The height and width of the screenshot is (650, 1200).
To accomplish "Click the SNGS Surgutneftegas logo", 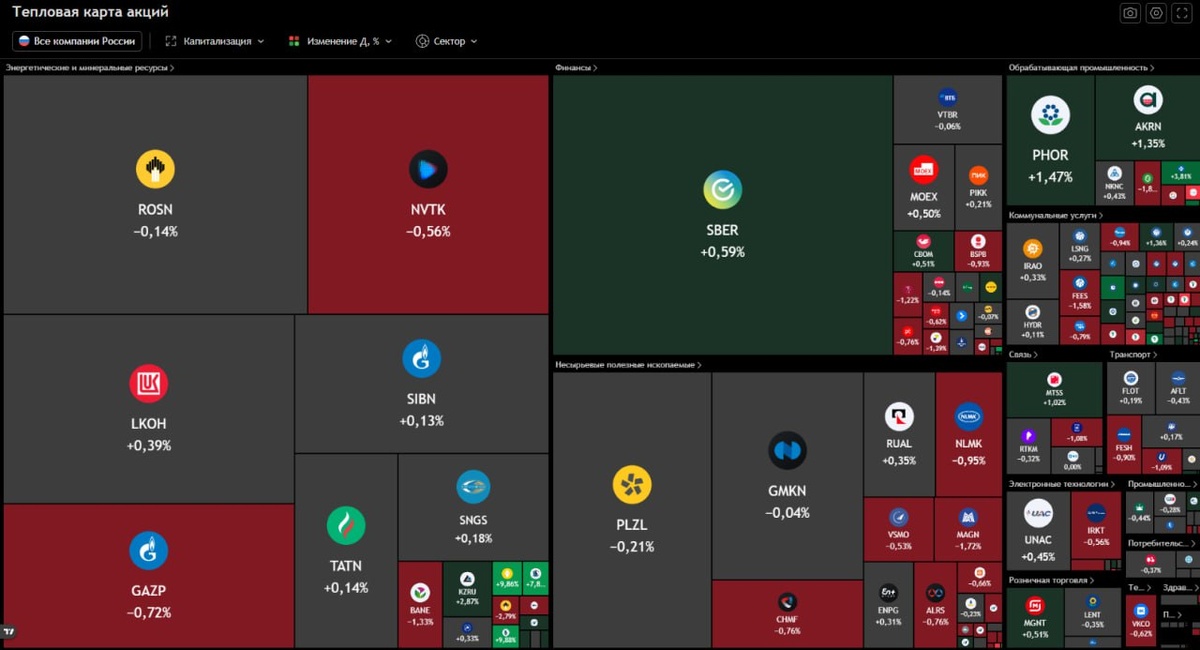I will 473,487.
